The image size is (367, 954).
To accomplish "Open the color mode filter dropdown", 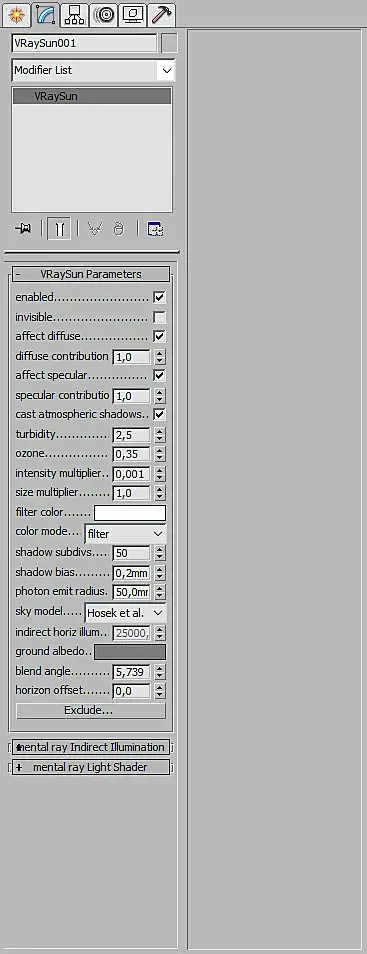I will point(125,534).
